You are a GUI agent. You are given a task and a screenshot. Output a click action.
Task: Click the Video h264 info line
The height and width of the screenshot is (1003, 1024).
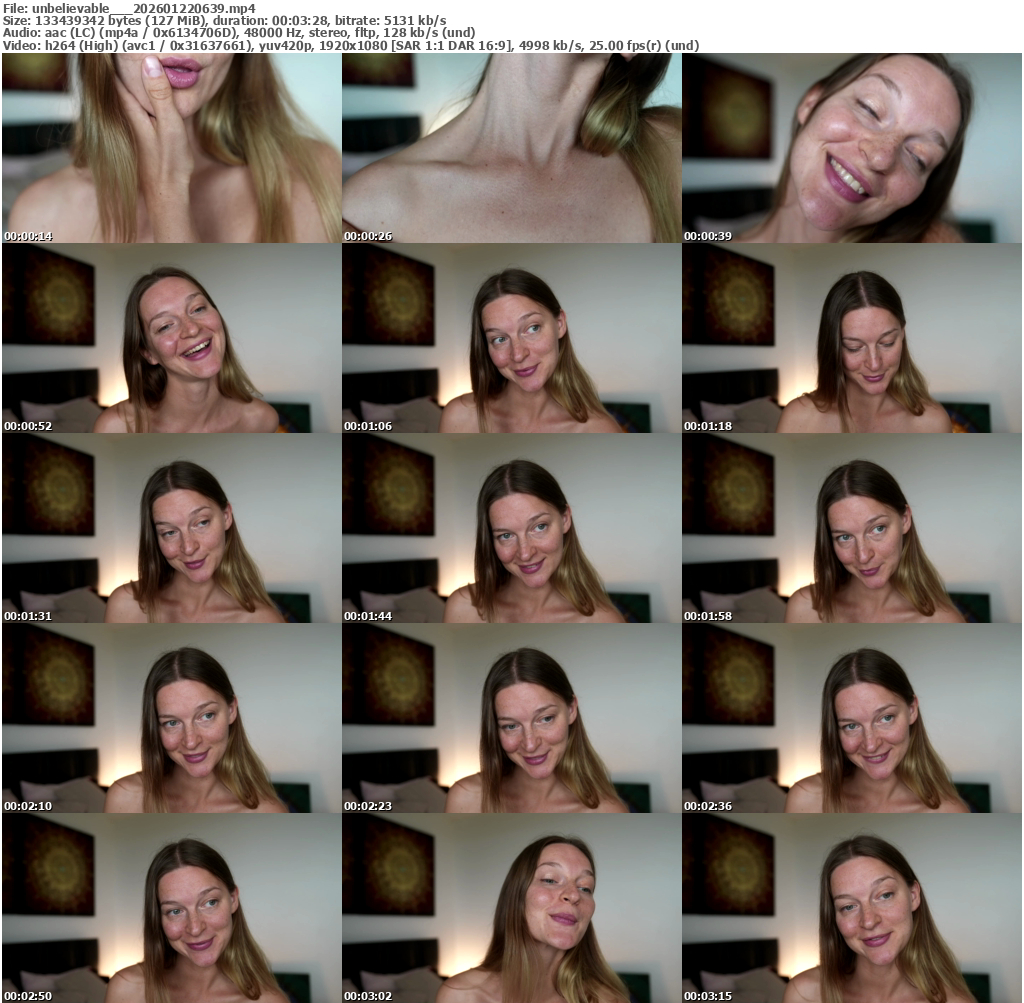tap(350, 45)
